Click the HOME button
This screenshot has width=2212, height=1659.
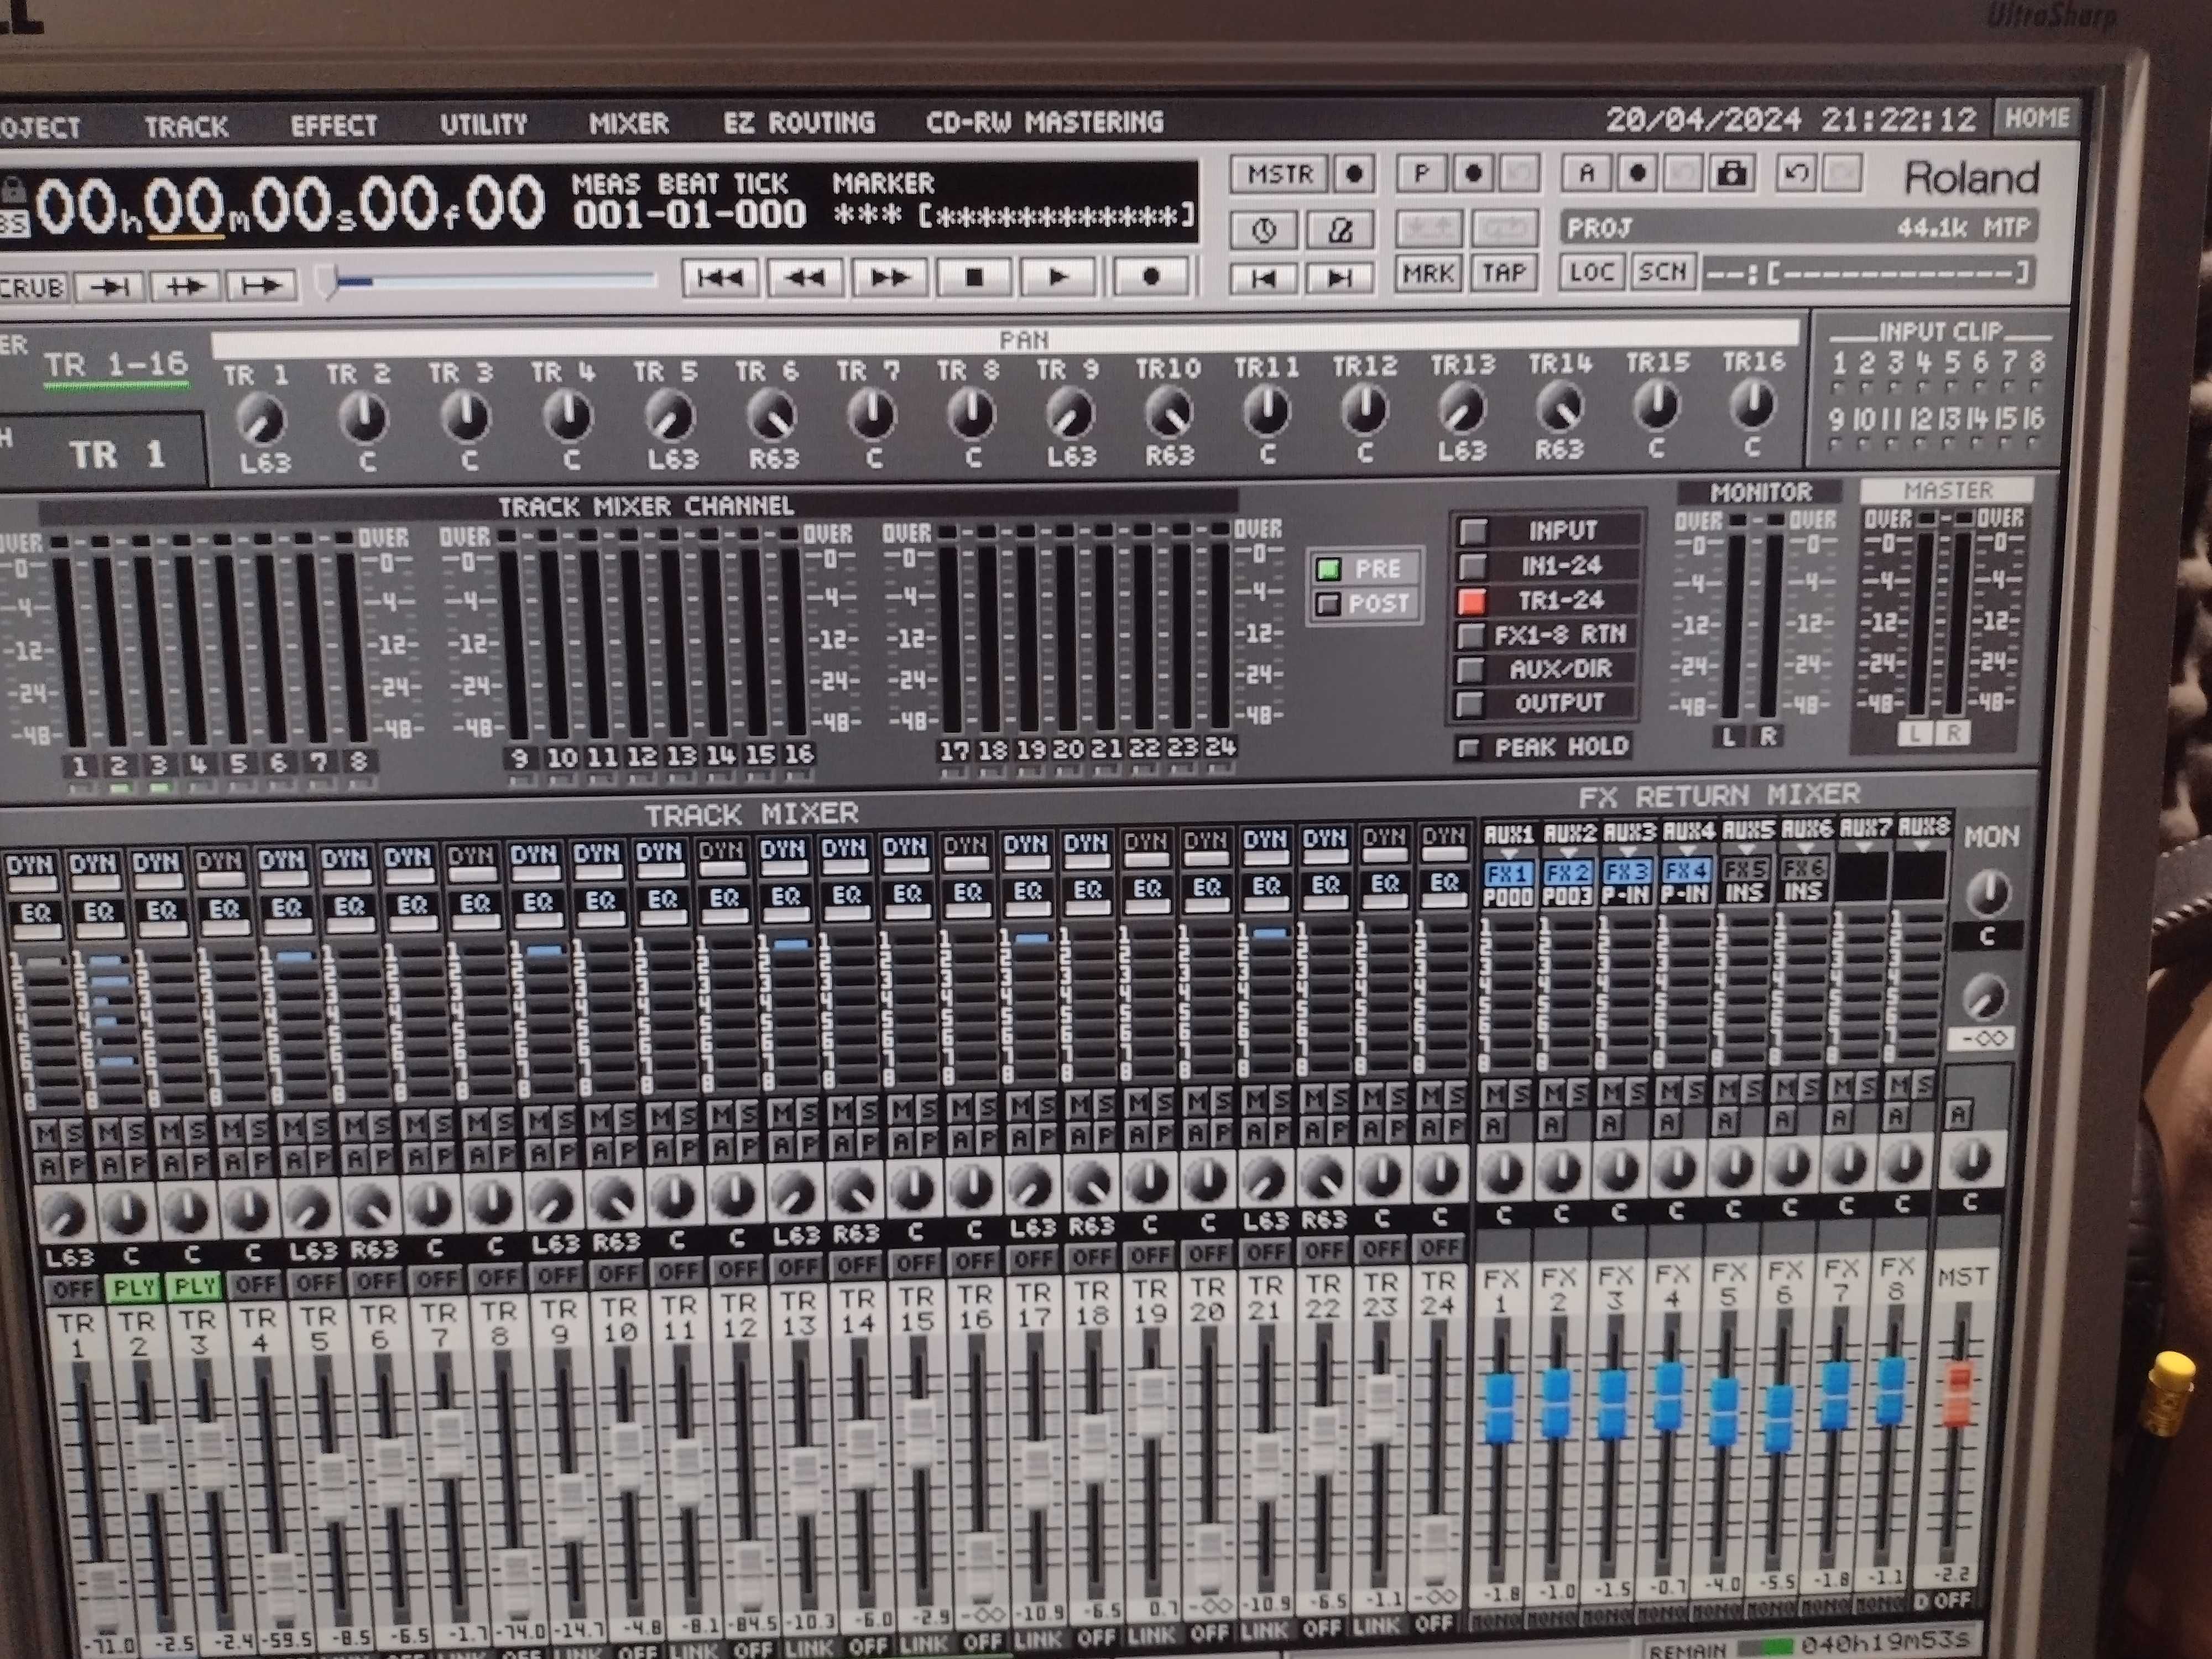2036,118
